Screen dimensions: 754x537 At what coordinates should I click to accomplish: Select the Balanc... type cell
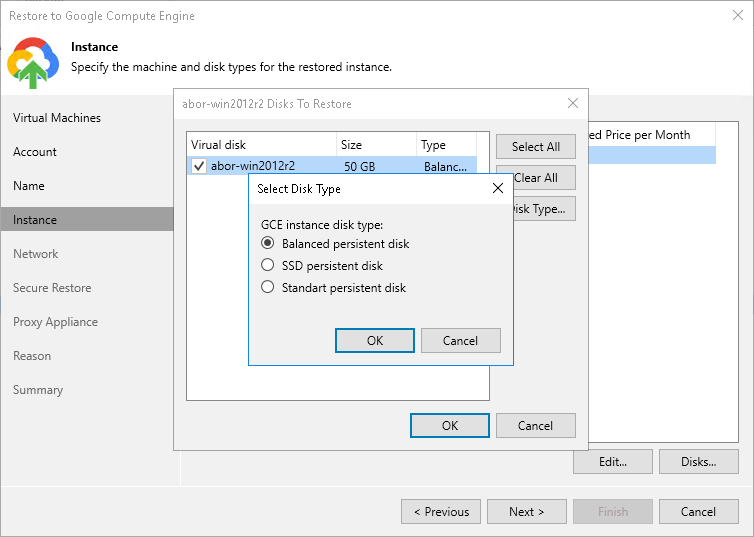point(445,166)
